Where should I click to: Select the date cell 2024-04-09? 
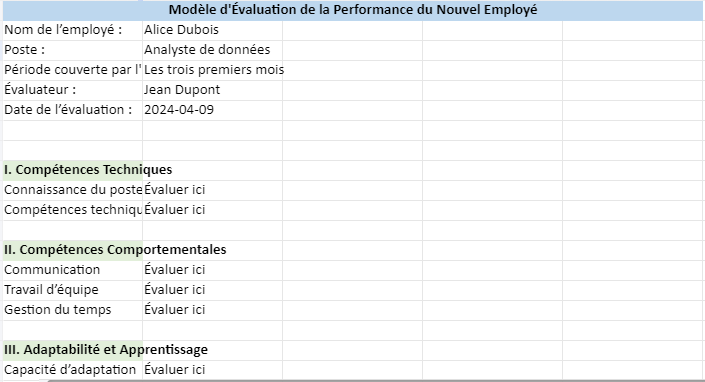tap(212, 110)
